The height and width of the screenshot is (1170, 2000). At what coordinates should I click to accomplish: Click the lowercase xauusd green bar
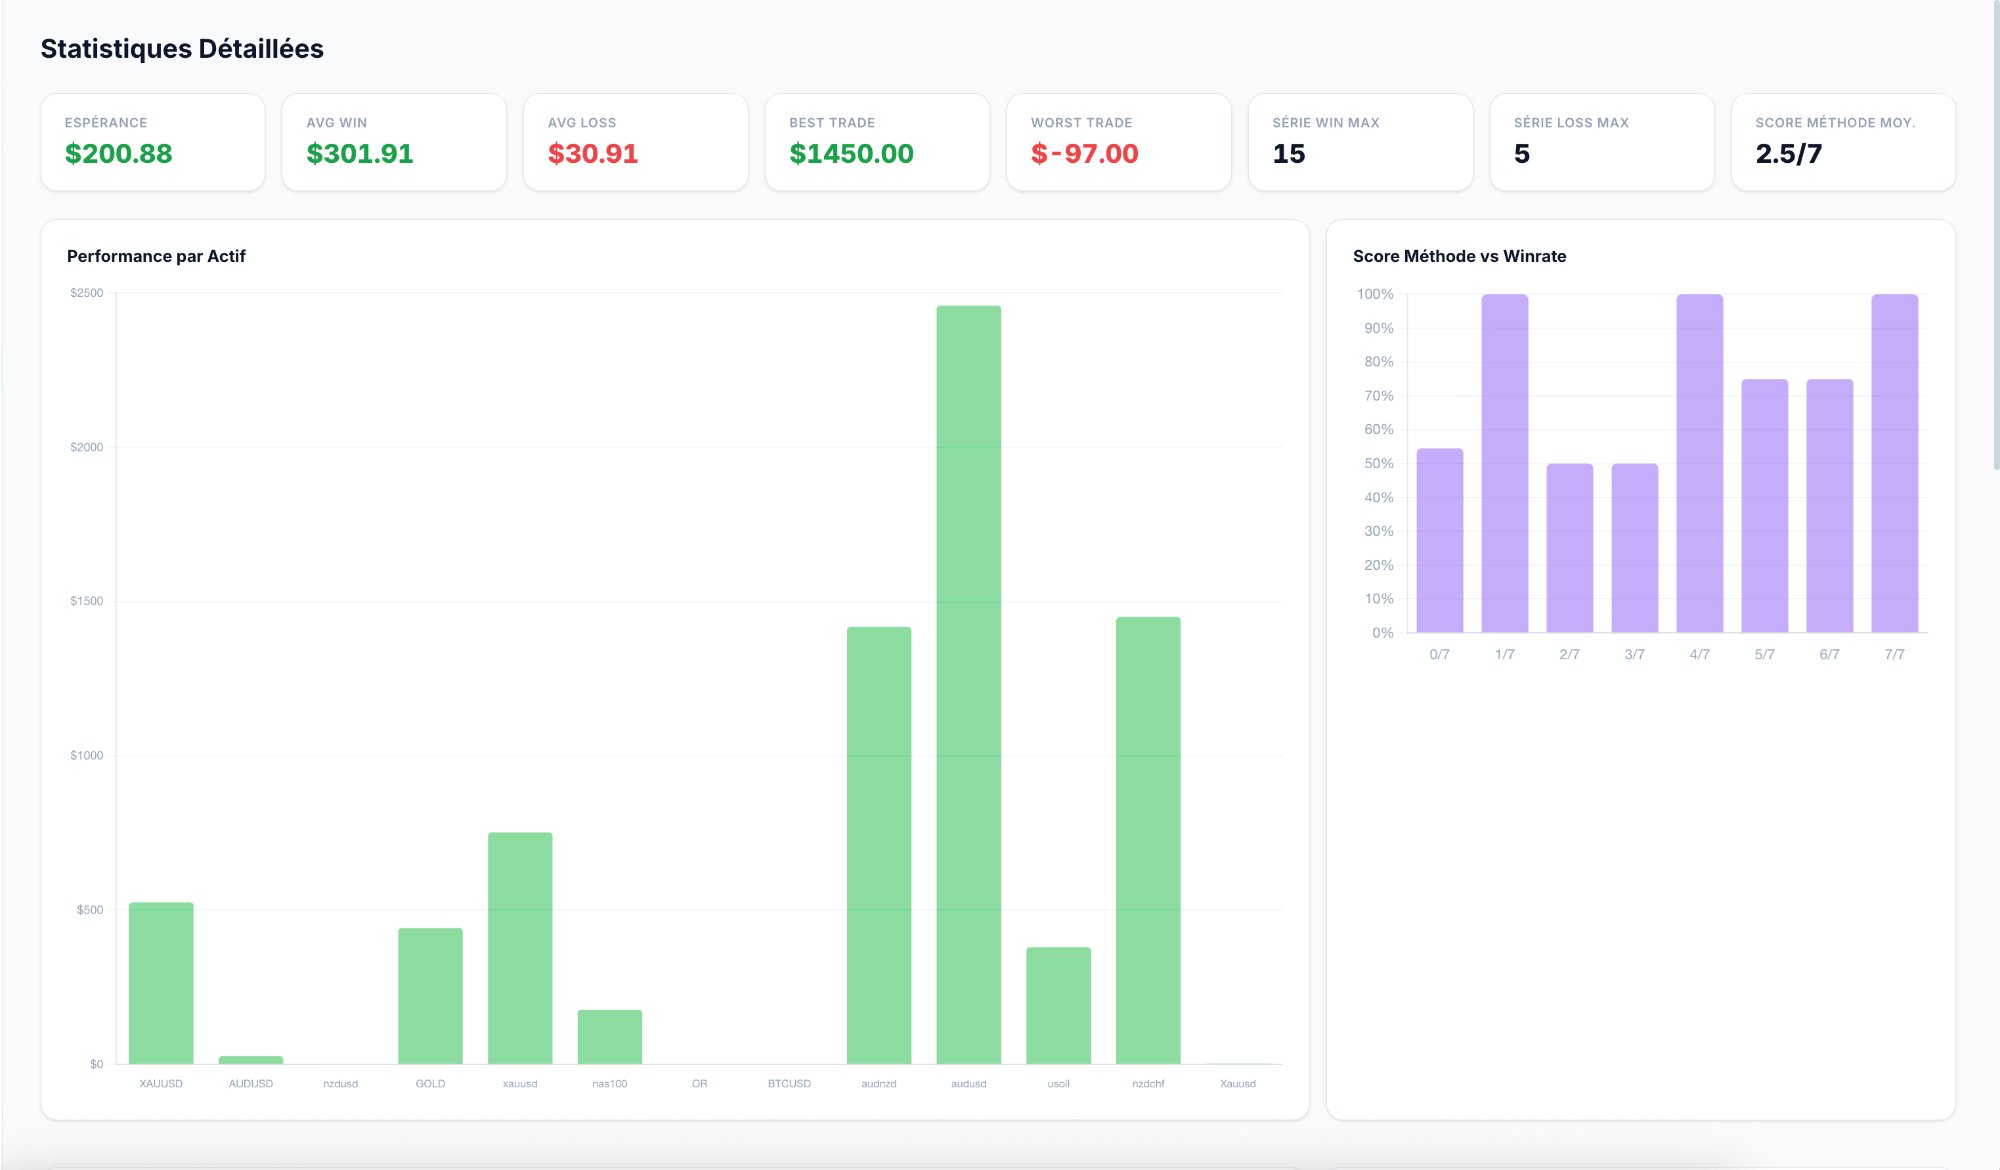click(520, 948)
